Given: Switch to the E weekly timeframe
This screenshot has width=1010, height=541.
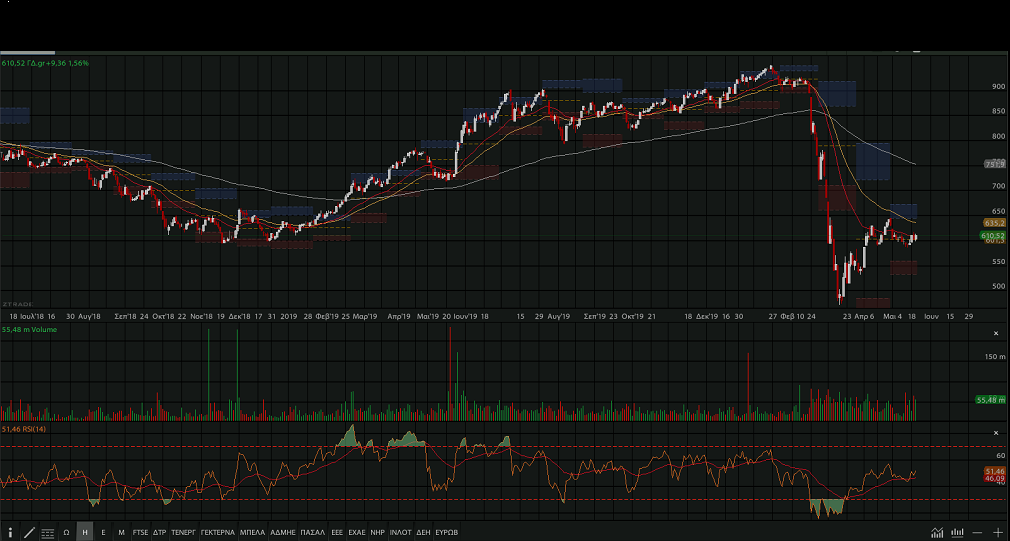Looking at the screenshot, I should 103,532.
